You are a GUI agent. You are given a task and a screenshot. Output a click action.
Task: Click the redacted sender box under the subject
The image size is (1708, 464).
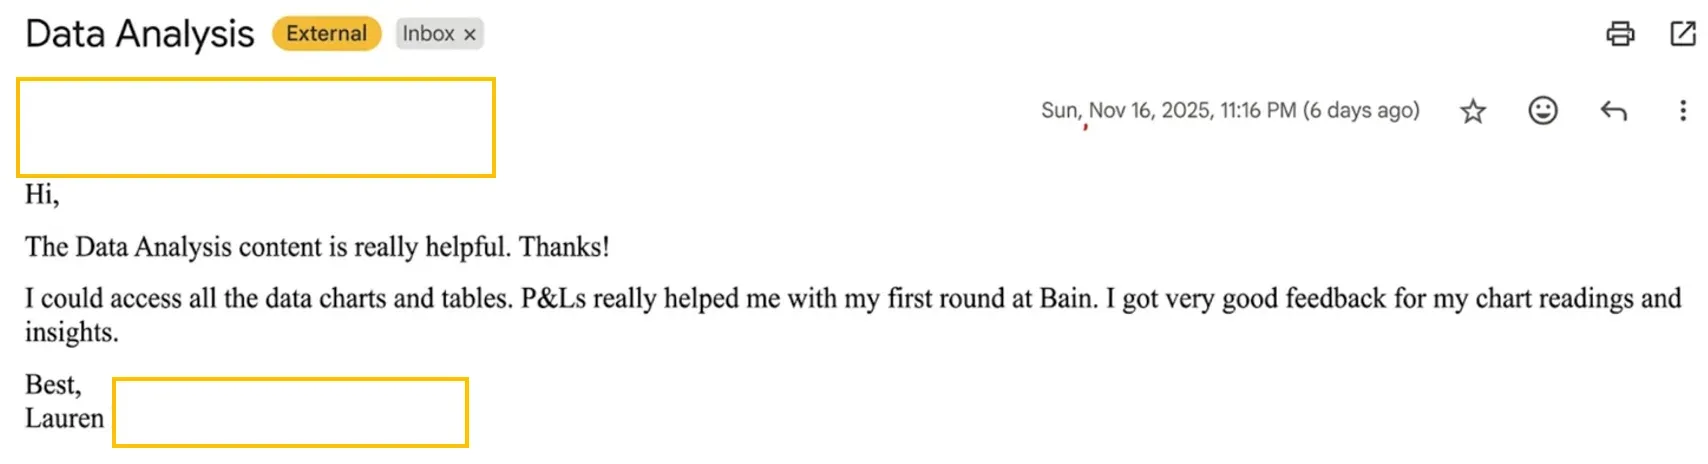pos(256,128)
